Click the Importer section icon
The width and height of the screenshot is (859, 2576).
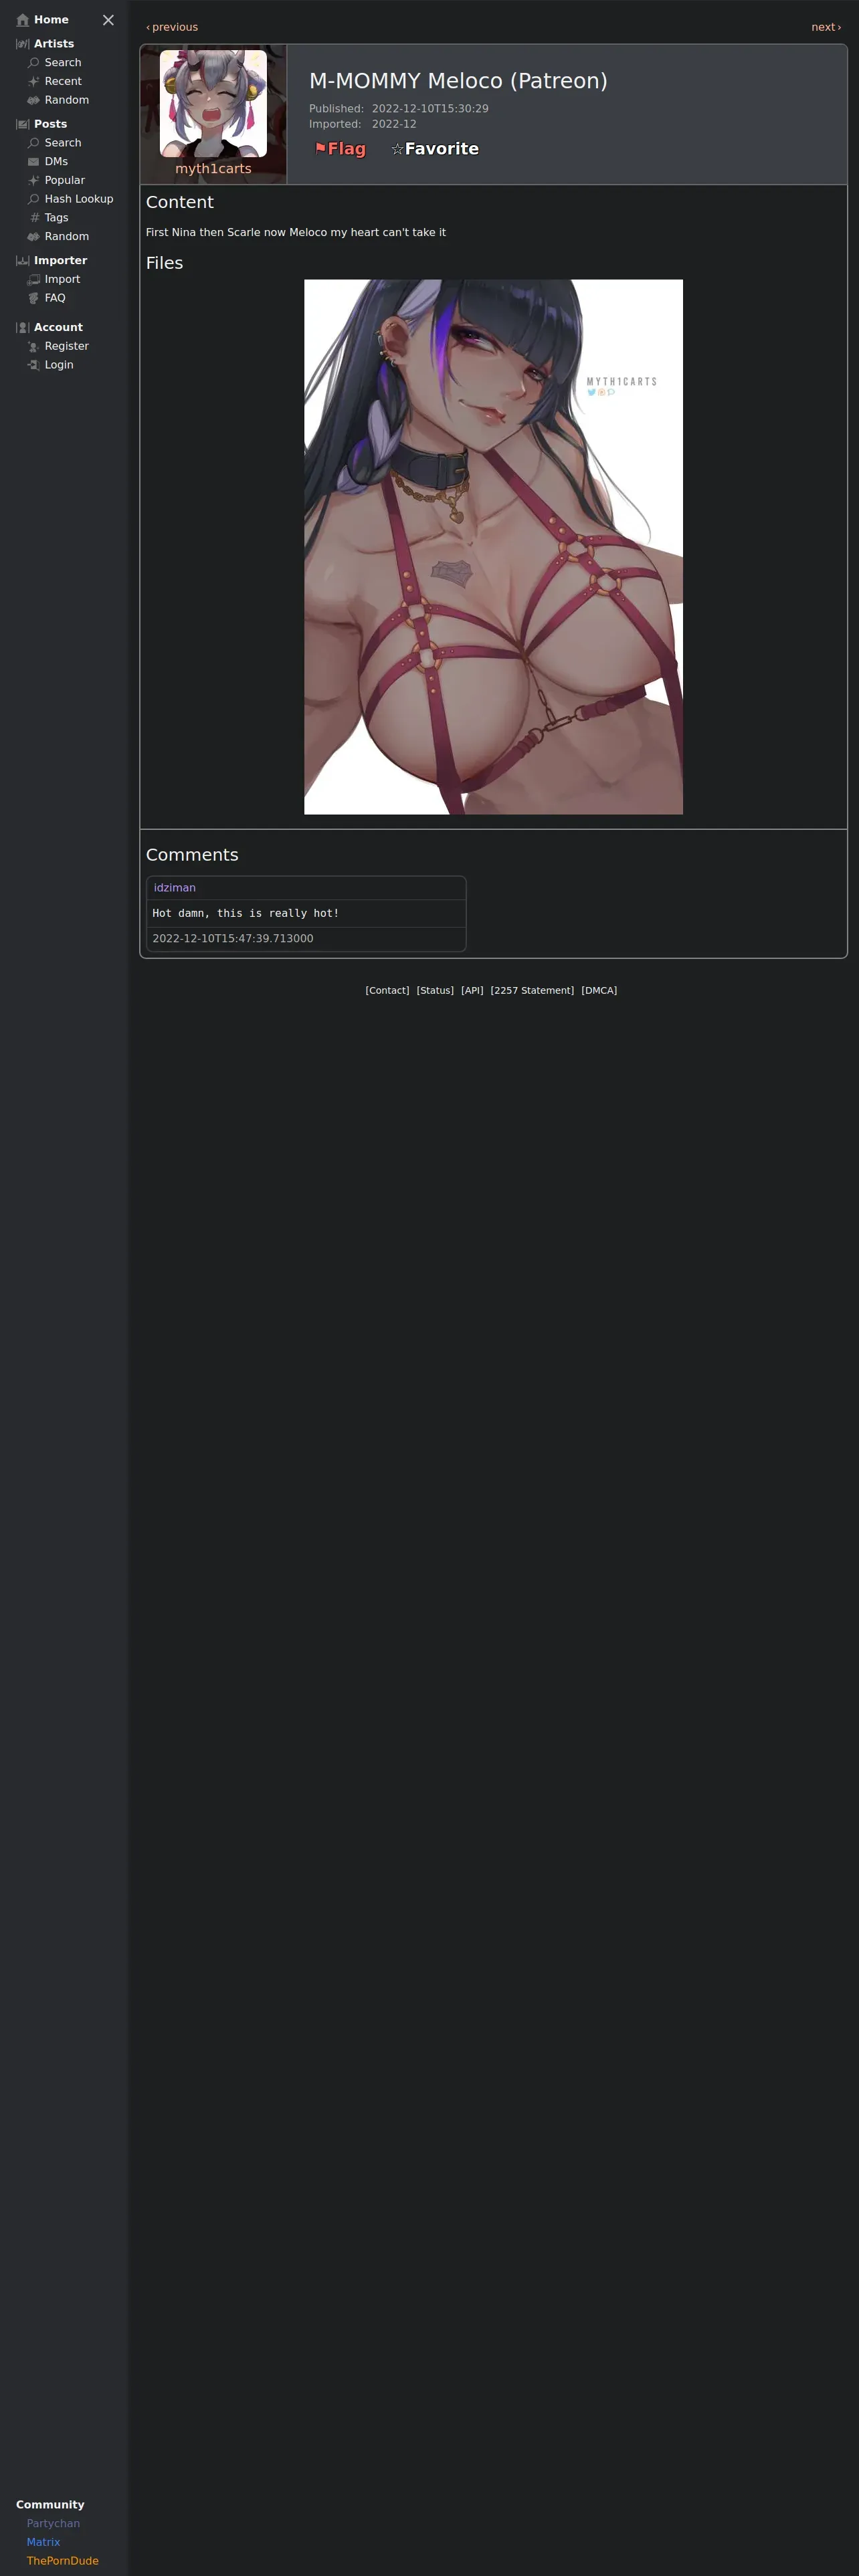tap(23, 261)
